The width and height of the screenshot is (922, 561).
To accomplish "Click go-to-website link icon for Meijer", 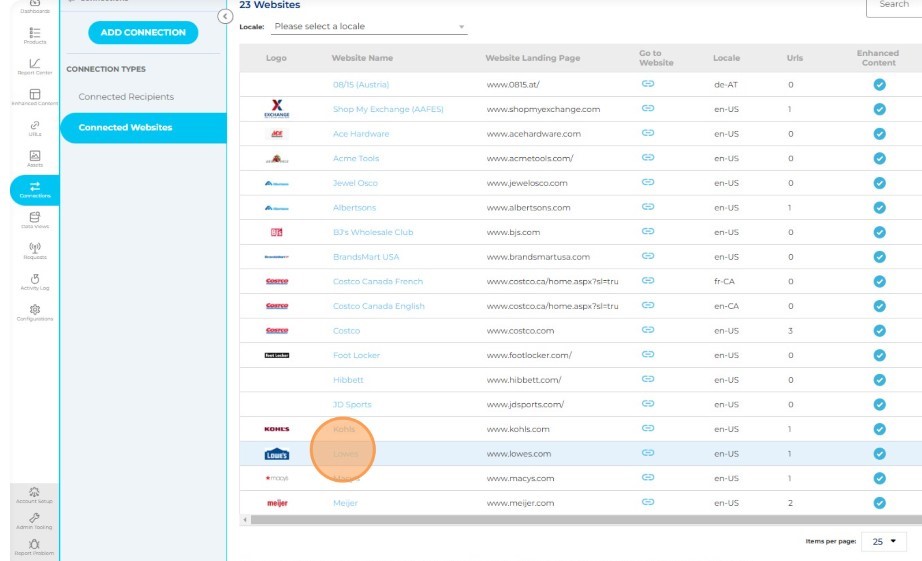I will [647, 502].
